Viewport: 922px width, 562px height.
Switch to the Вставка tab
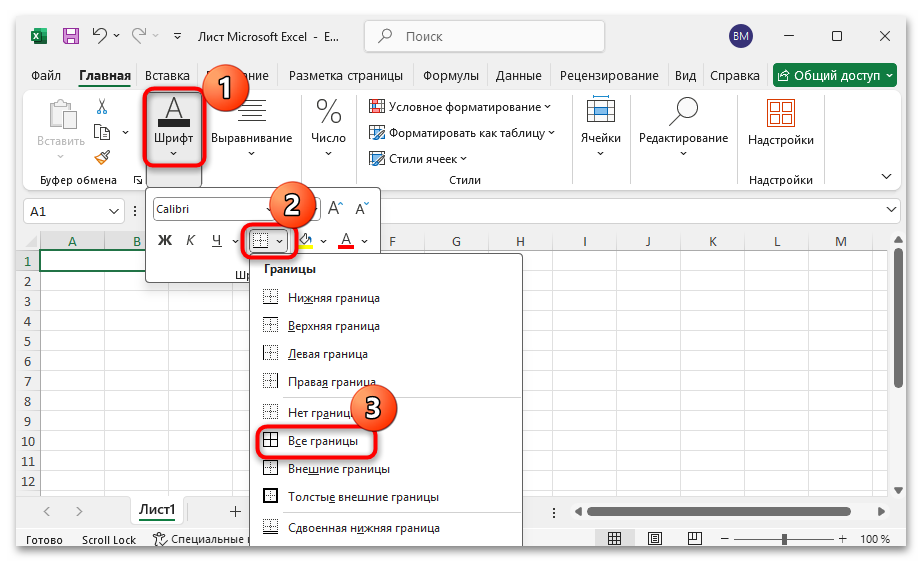coord(167,75)
